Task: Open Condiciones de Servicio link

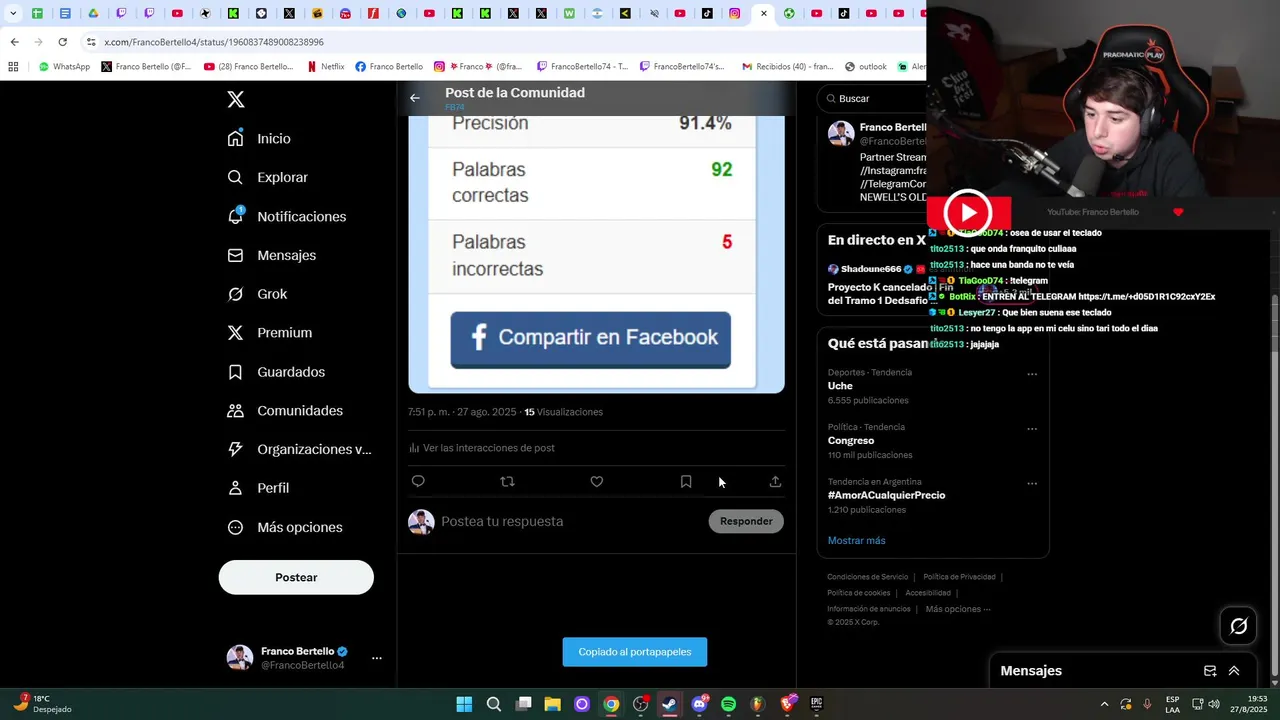Action: coord(867,577)
